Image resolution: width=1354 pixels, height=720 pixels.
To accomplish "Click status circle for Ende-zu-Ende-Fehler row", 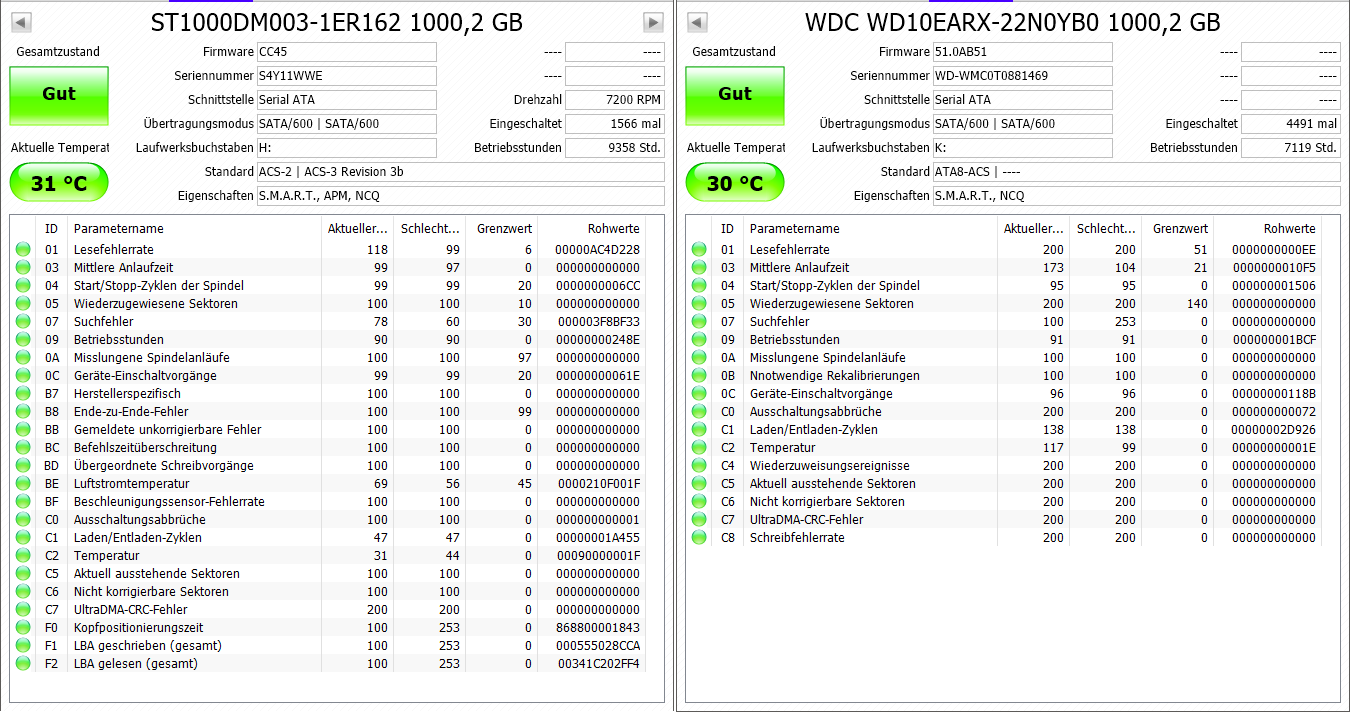I will click(x=23, y=412).
